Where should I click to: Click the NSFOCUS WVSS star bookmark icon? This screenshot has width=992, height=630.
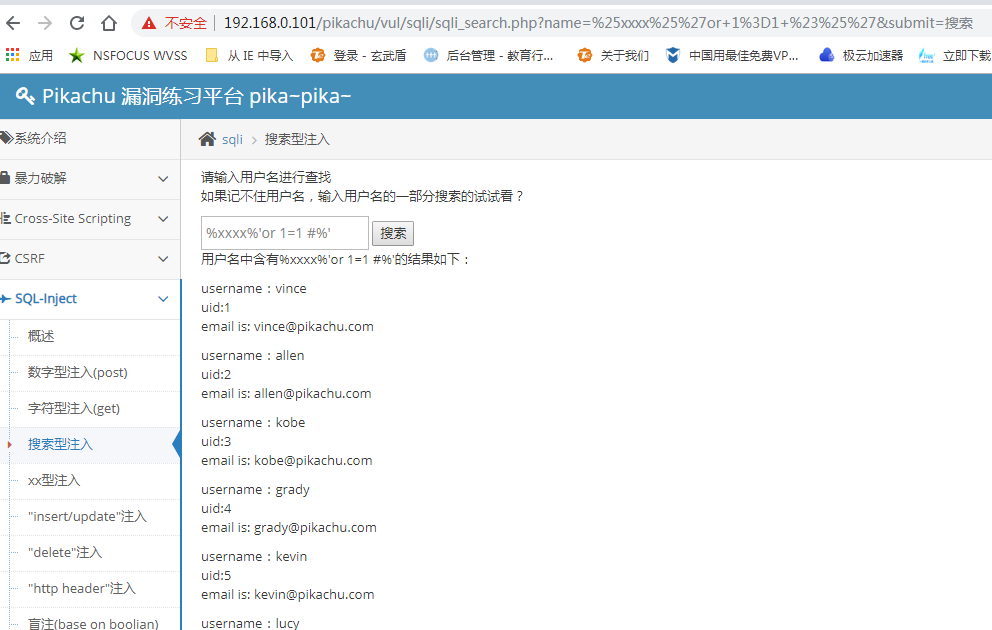(76, 55)
